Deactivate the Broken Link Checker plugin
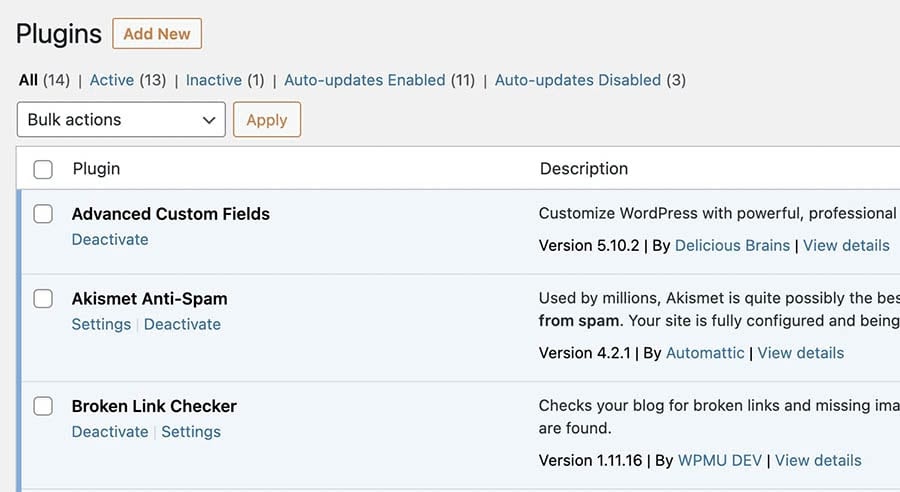 110,432
